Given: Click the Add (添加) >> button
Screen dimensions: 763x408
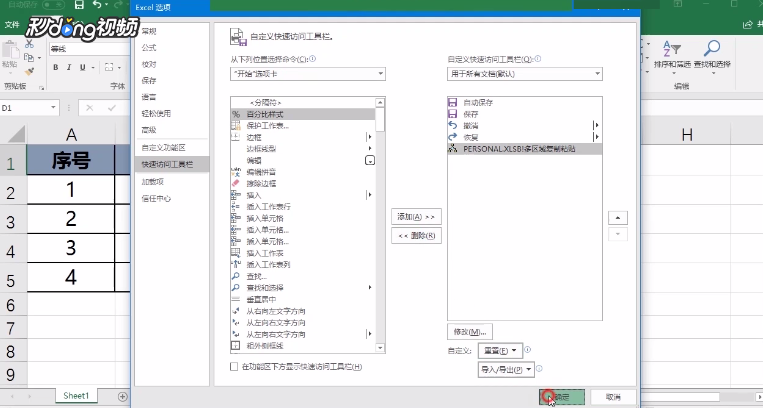Looking at the screenshot, I should coord(416,217).
